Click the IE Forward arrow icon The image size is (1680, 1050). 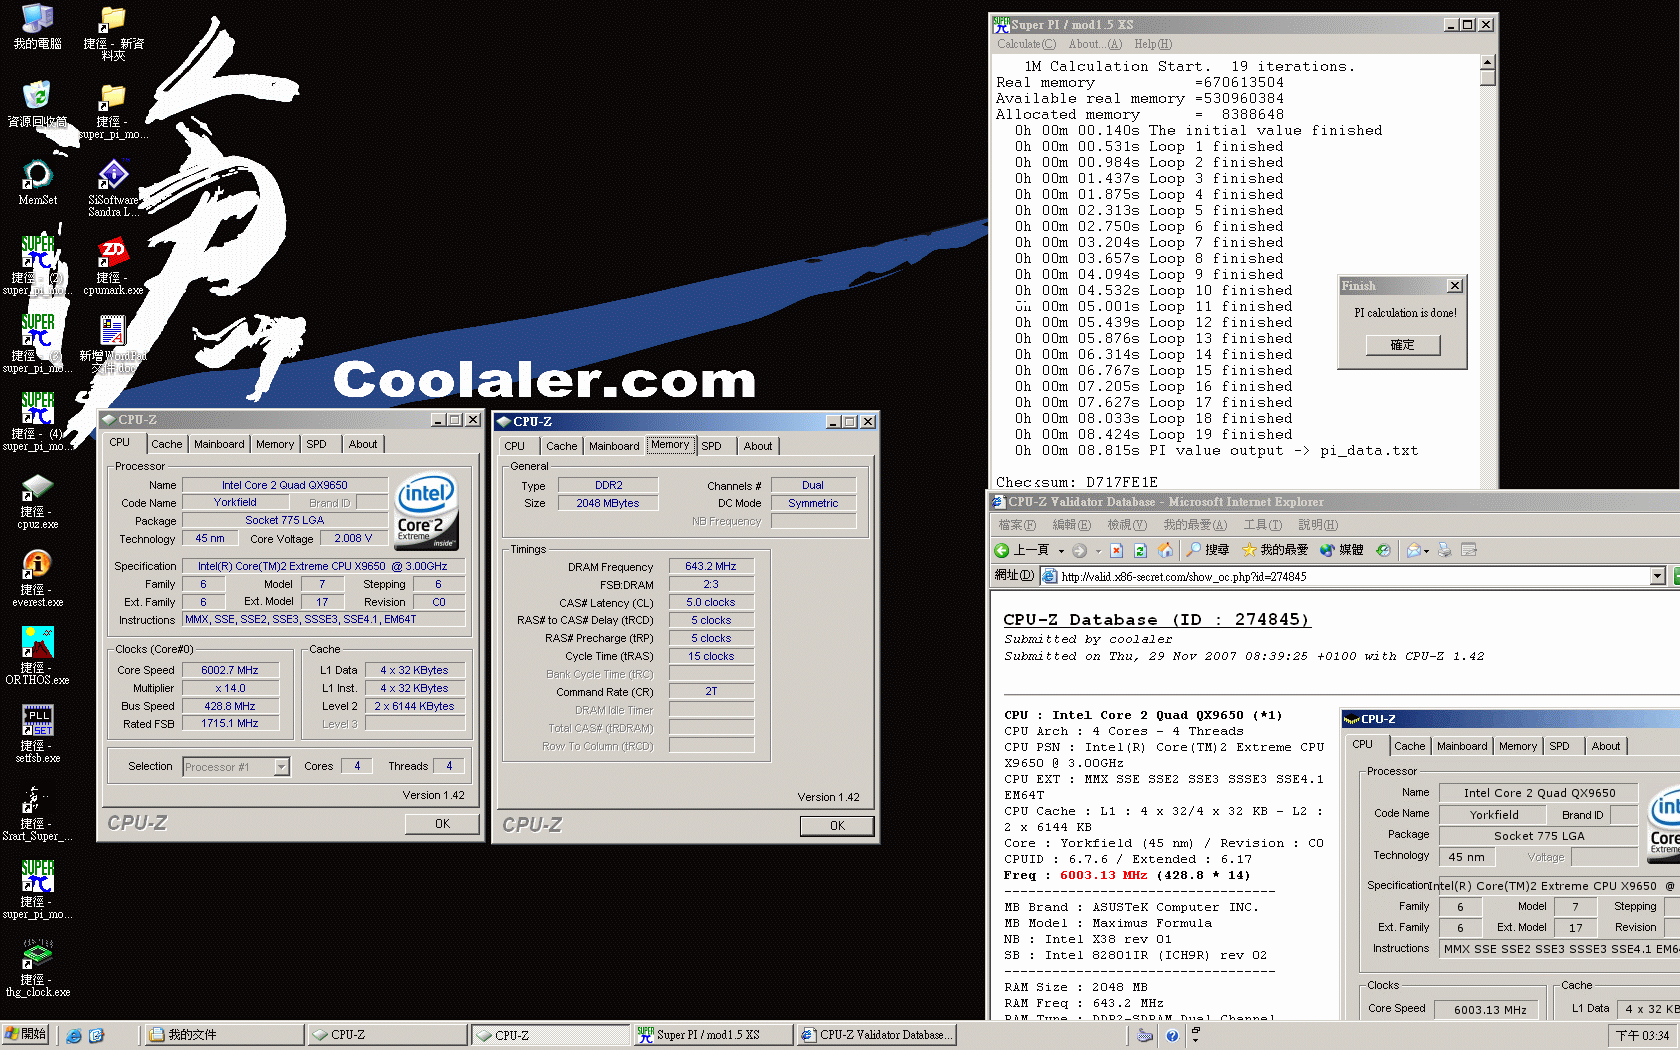click(1079, 550)
